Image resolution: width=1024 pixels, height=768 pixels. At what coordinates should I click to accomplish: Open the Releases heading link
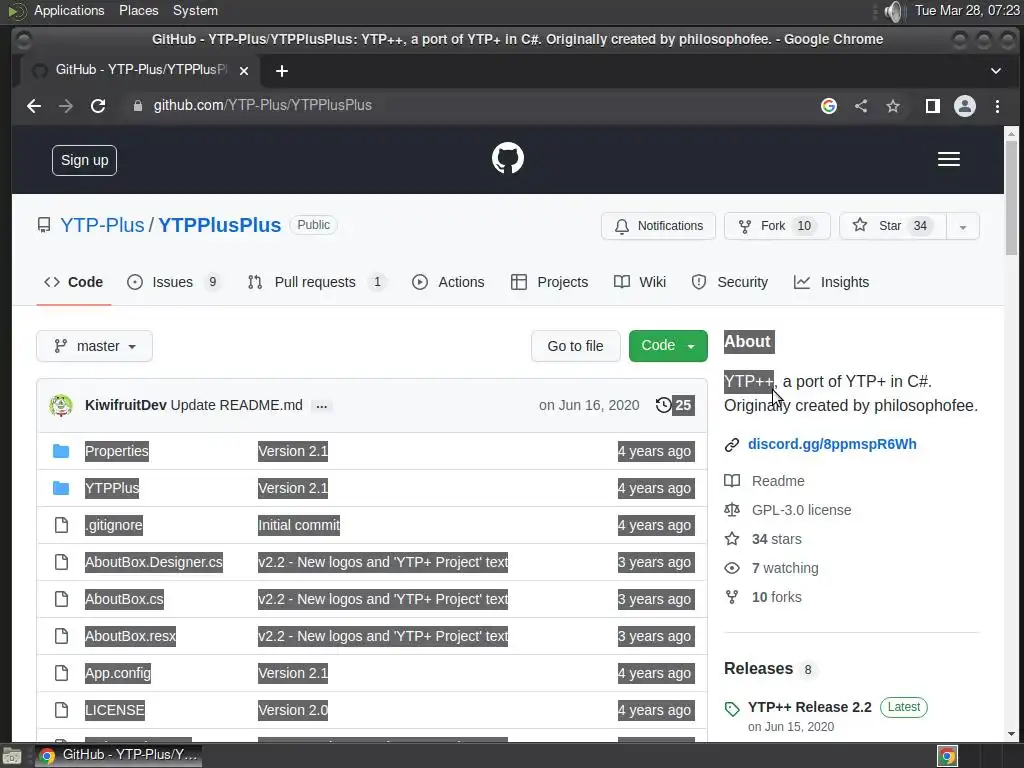tap(758, 669)
